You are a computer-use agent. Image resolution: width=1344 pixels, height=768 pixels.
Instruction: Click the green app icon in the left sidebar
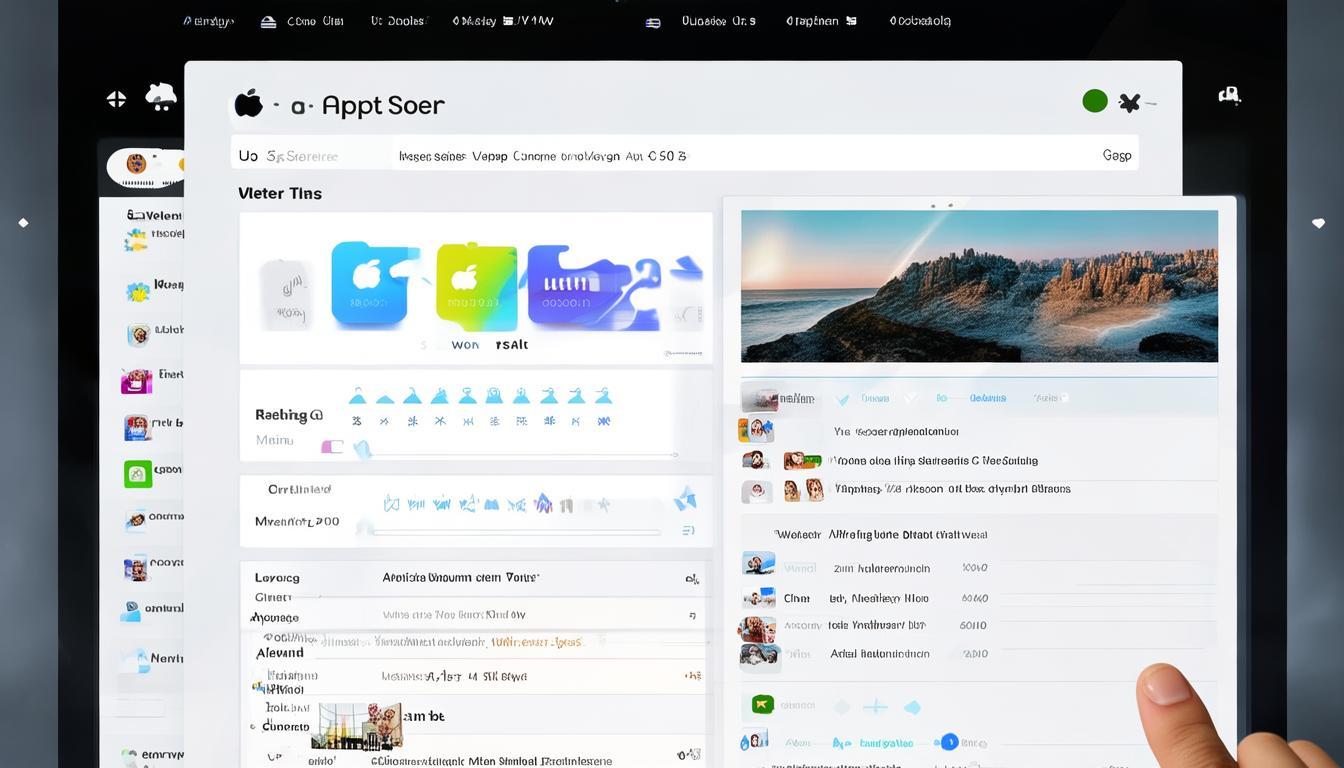pyautogui.click(x=137, y=474)
